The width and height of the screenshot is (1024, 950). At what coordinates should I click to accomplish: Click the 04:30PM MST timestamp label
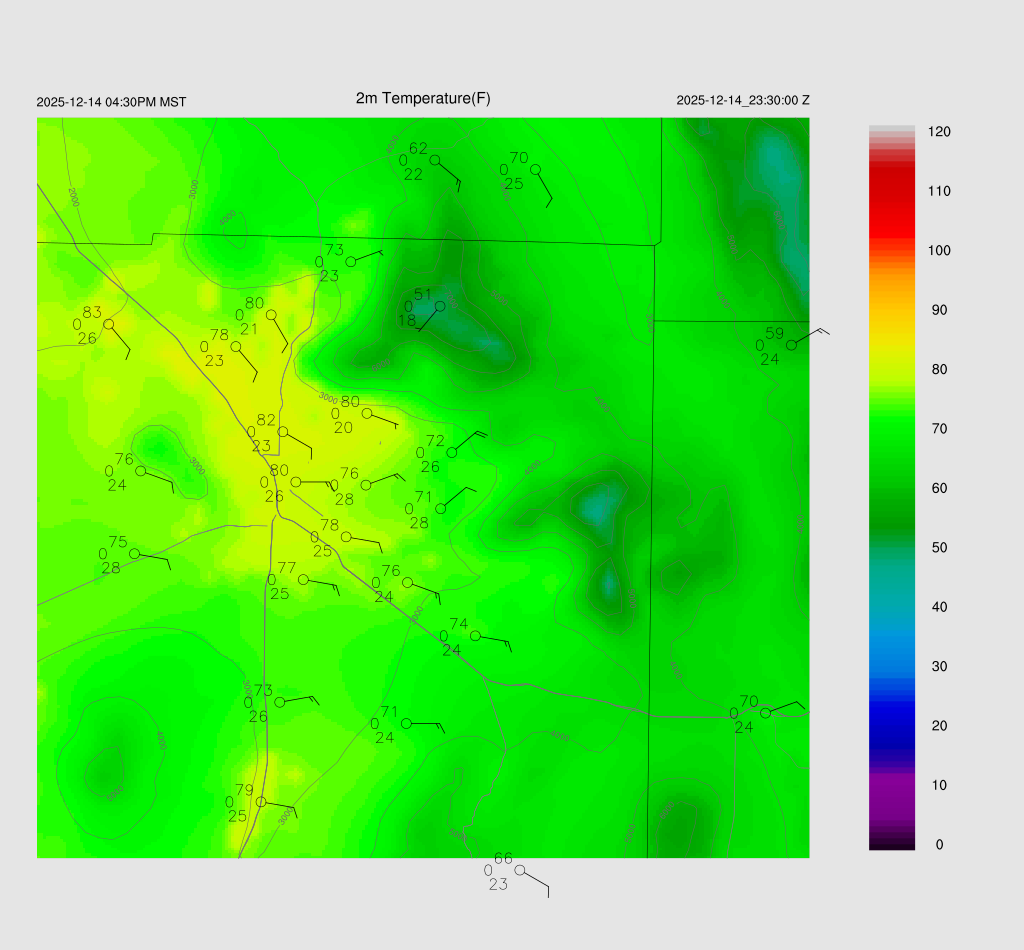tap(111, 102)
